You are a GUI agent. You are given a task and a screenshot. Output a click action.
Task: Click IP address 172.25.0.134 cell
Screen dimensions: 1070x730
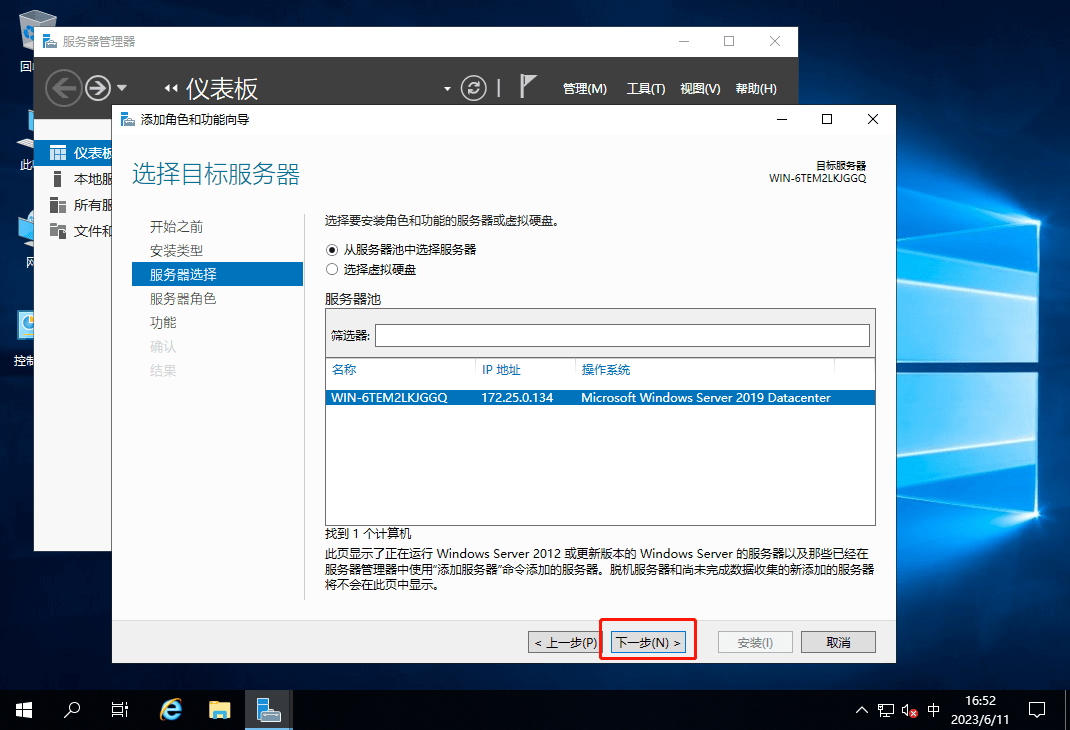click(x=517, y=398)
